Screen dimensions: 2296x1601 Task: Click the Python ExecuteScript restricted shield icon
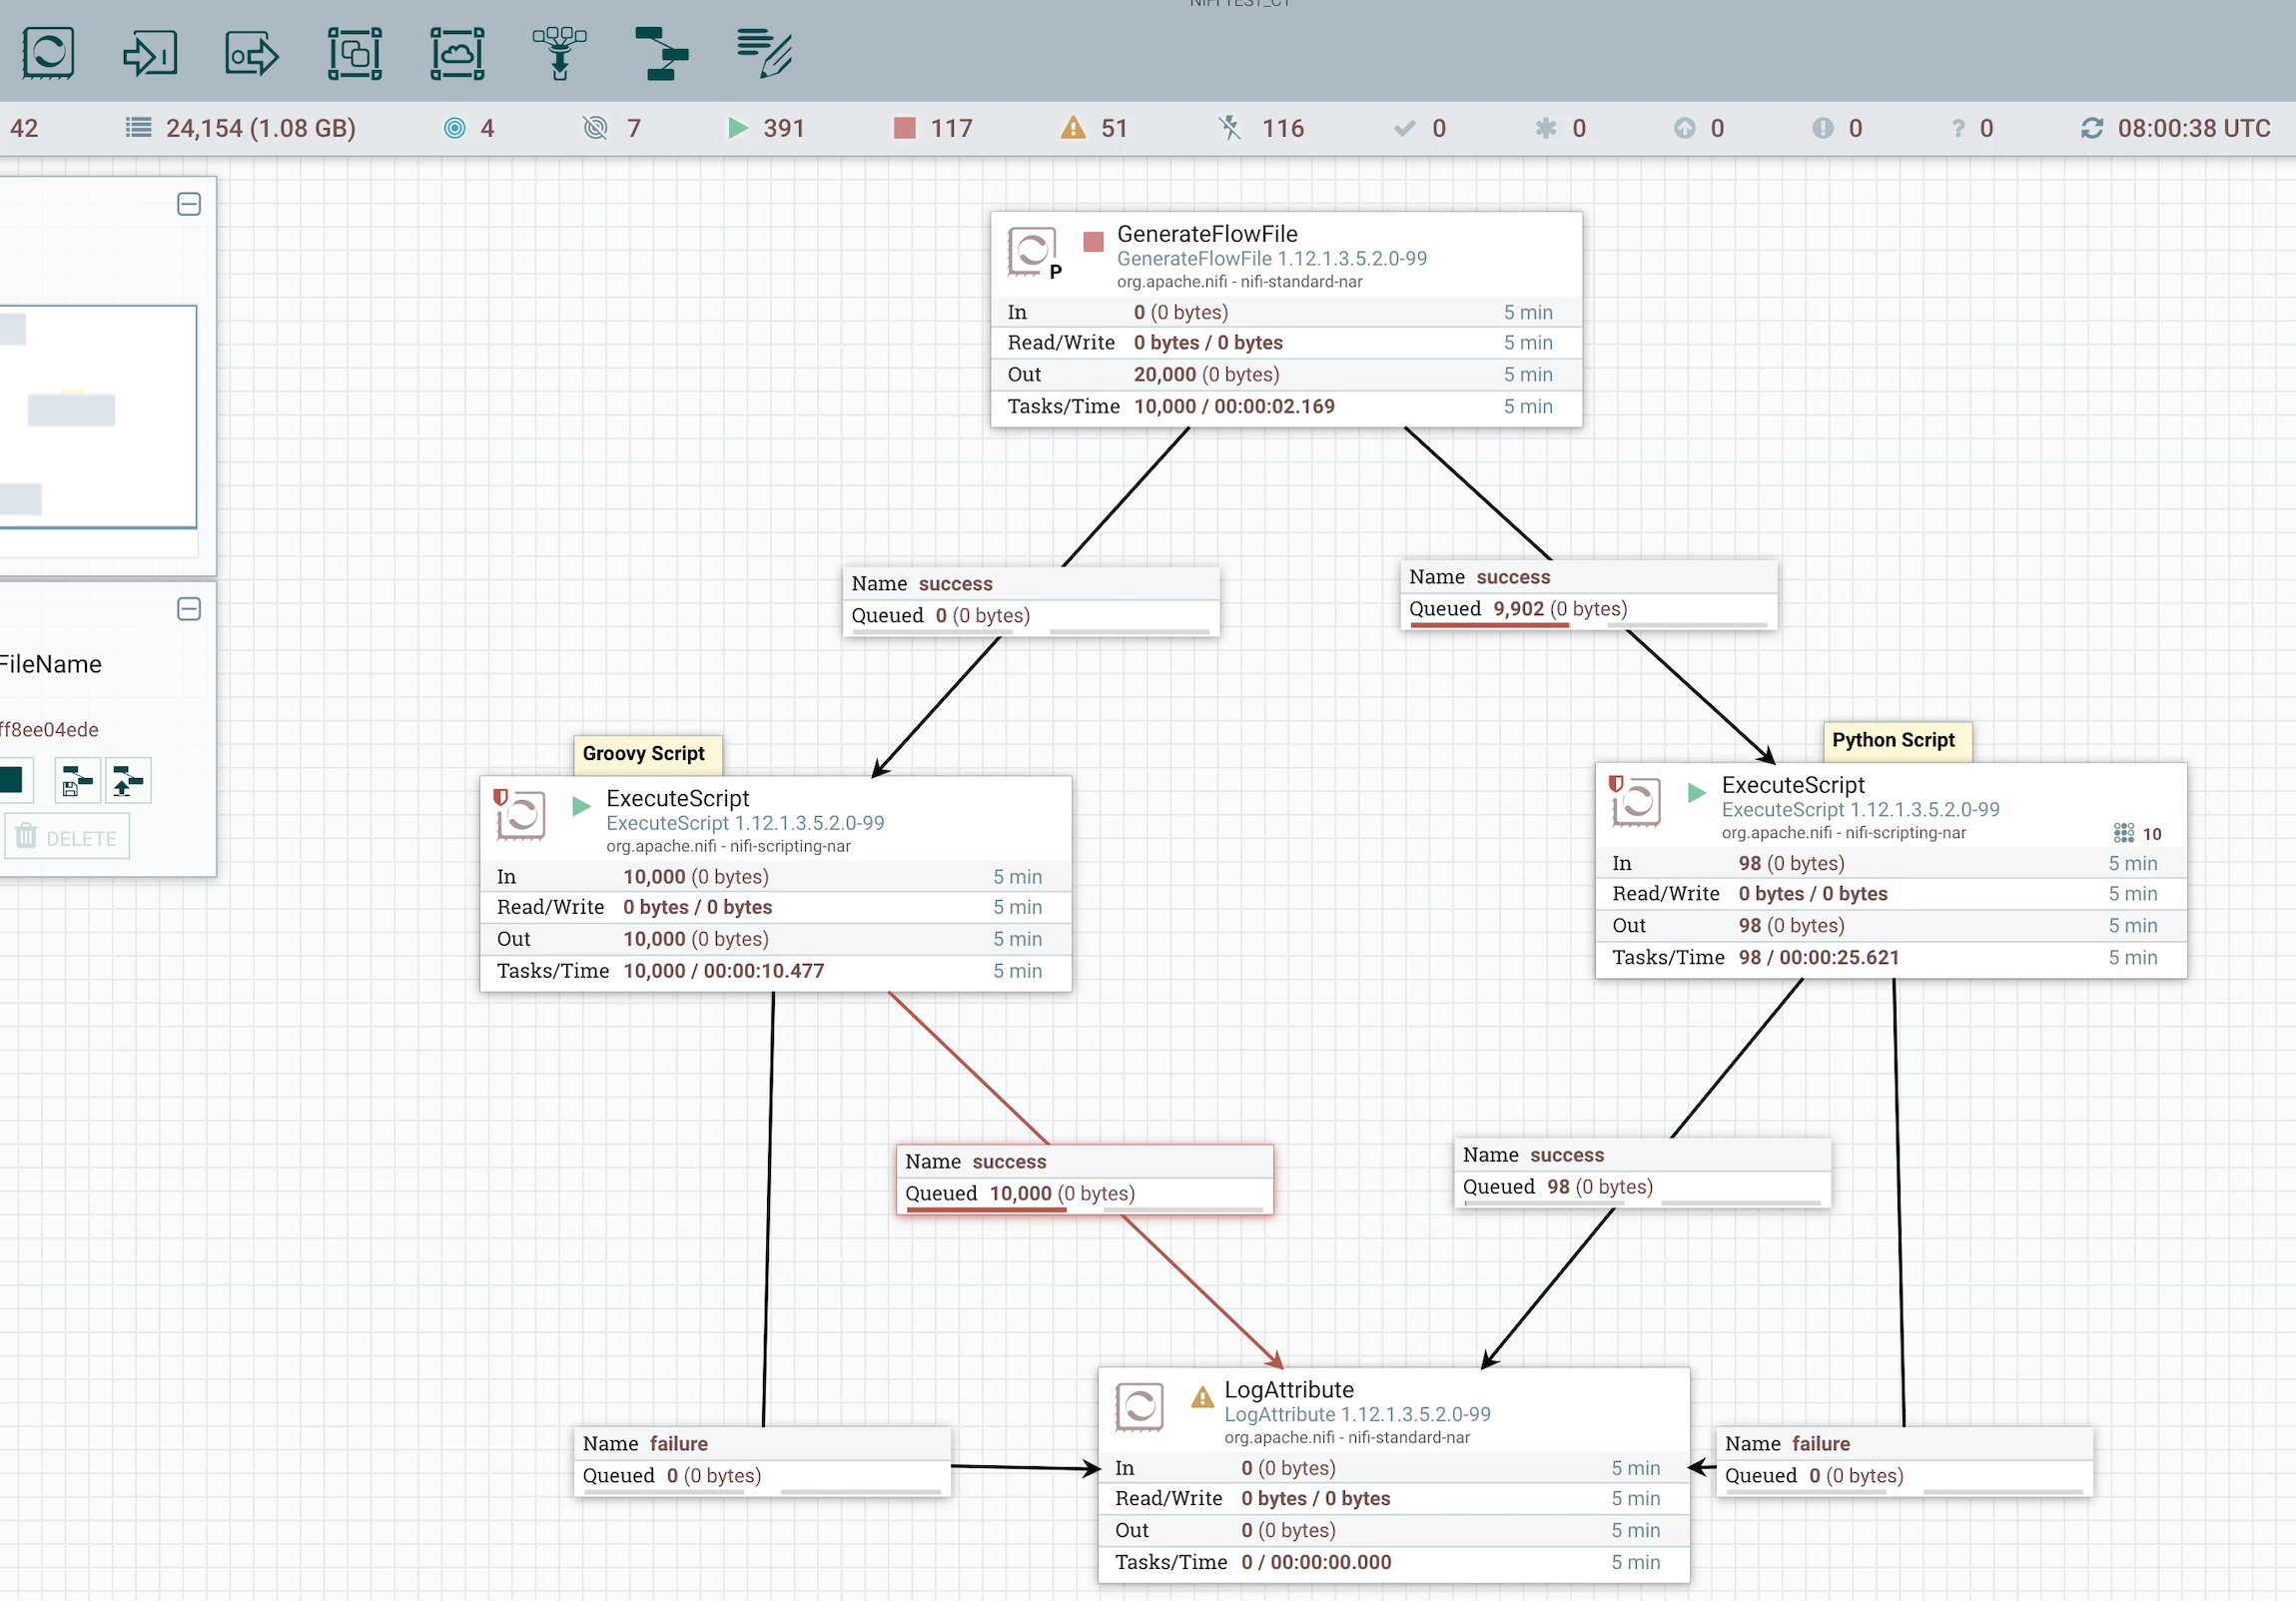click(x=1615, y=784)
